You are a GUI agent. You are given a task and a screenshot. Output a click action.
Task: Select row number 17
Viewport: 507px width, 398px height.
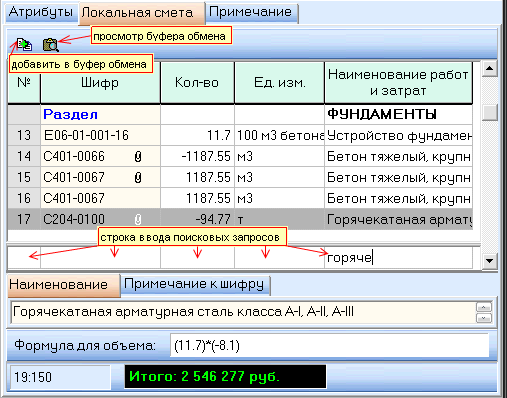click(24, 219)
